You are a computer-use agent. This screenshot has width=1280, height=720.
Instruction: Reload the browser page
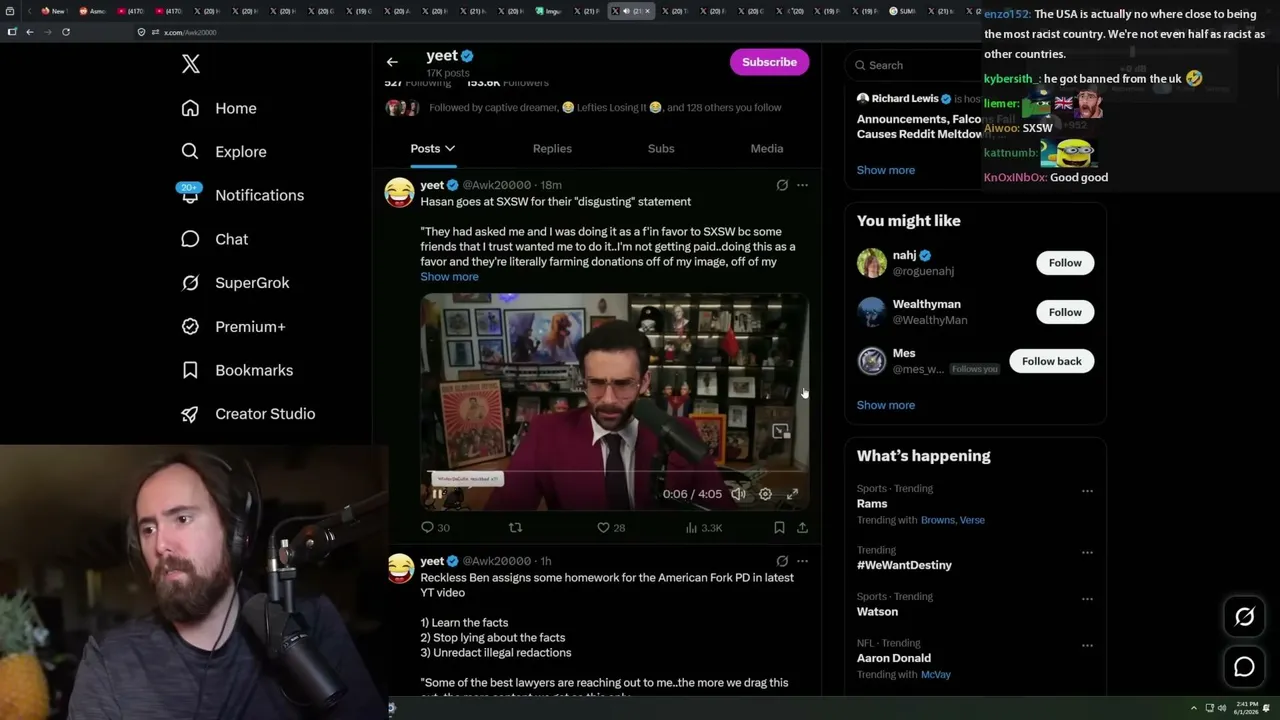coord(66,32)
